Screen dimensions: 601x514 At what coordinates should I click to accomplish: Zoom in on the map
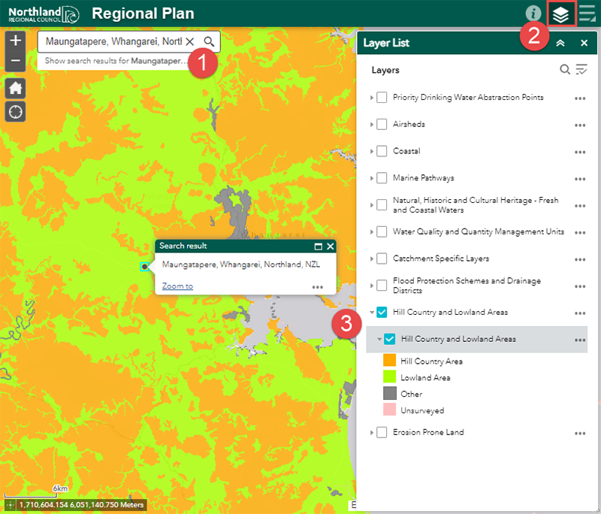[x=15, y=41]
